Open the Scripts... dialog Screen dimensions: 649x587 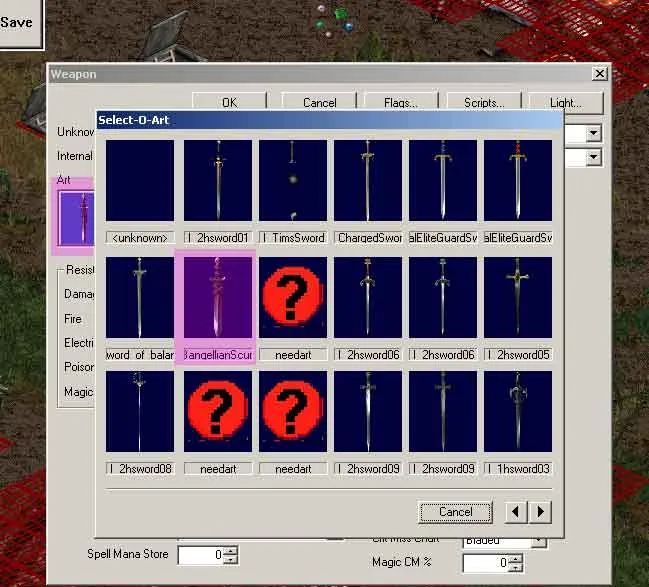[484, 102]
